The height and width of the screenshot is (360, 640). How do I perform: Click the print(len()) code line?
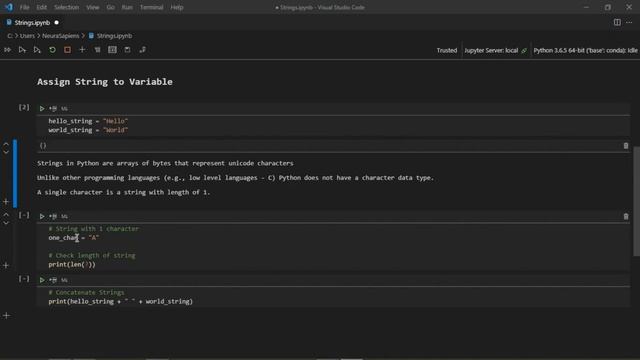(72, 264)
